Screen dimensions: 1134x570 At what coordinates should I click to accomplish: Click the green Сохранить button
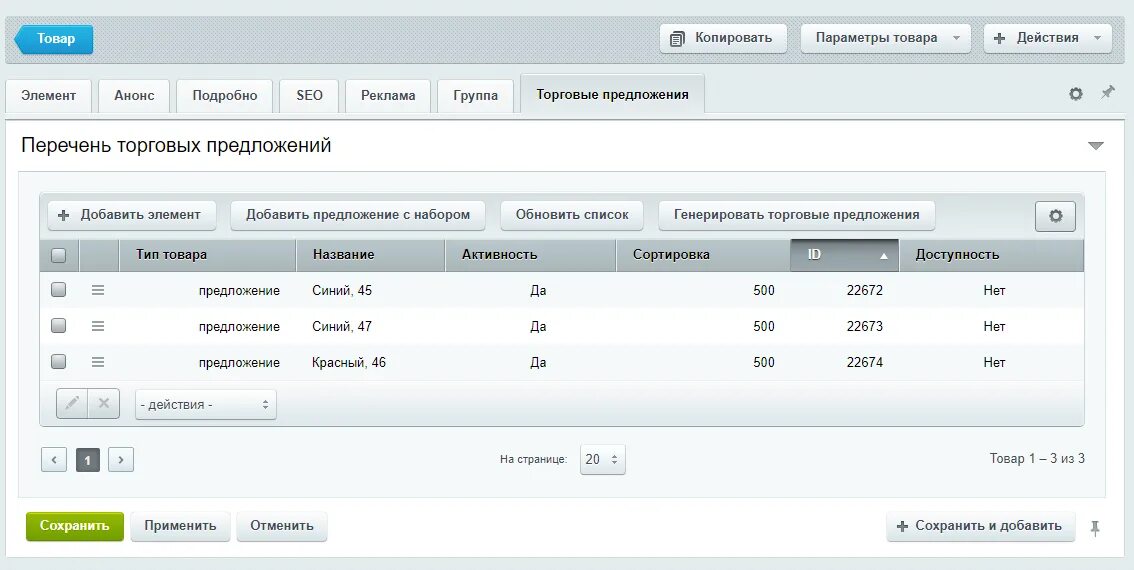[x=74, y=526]
